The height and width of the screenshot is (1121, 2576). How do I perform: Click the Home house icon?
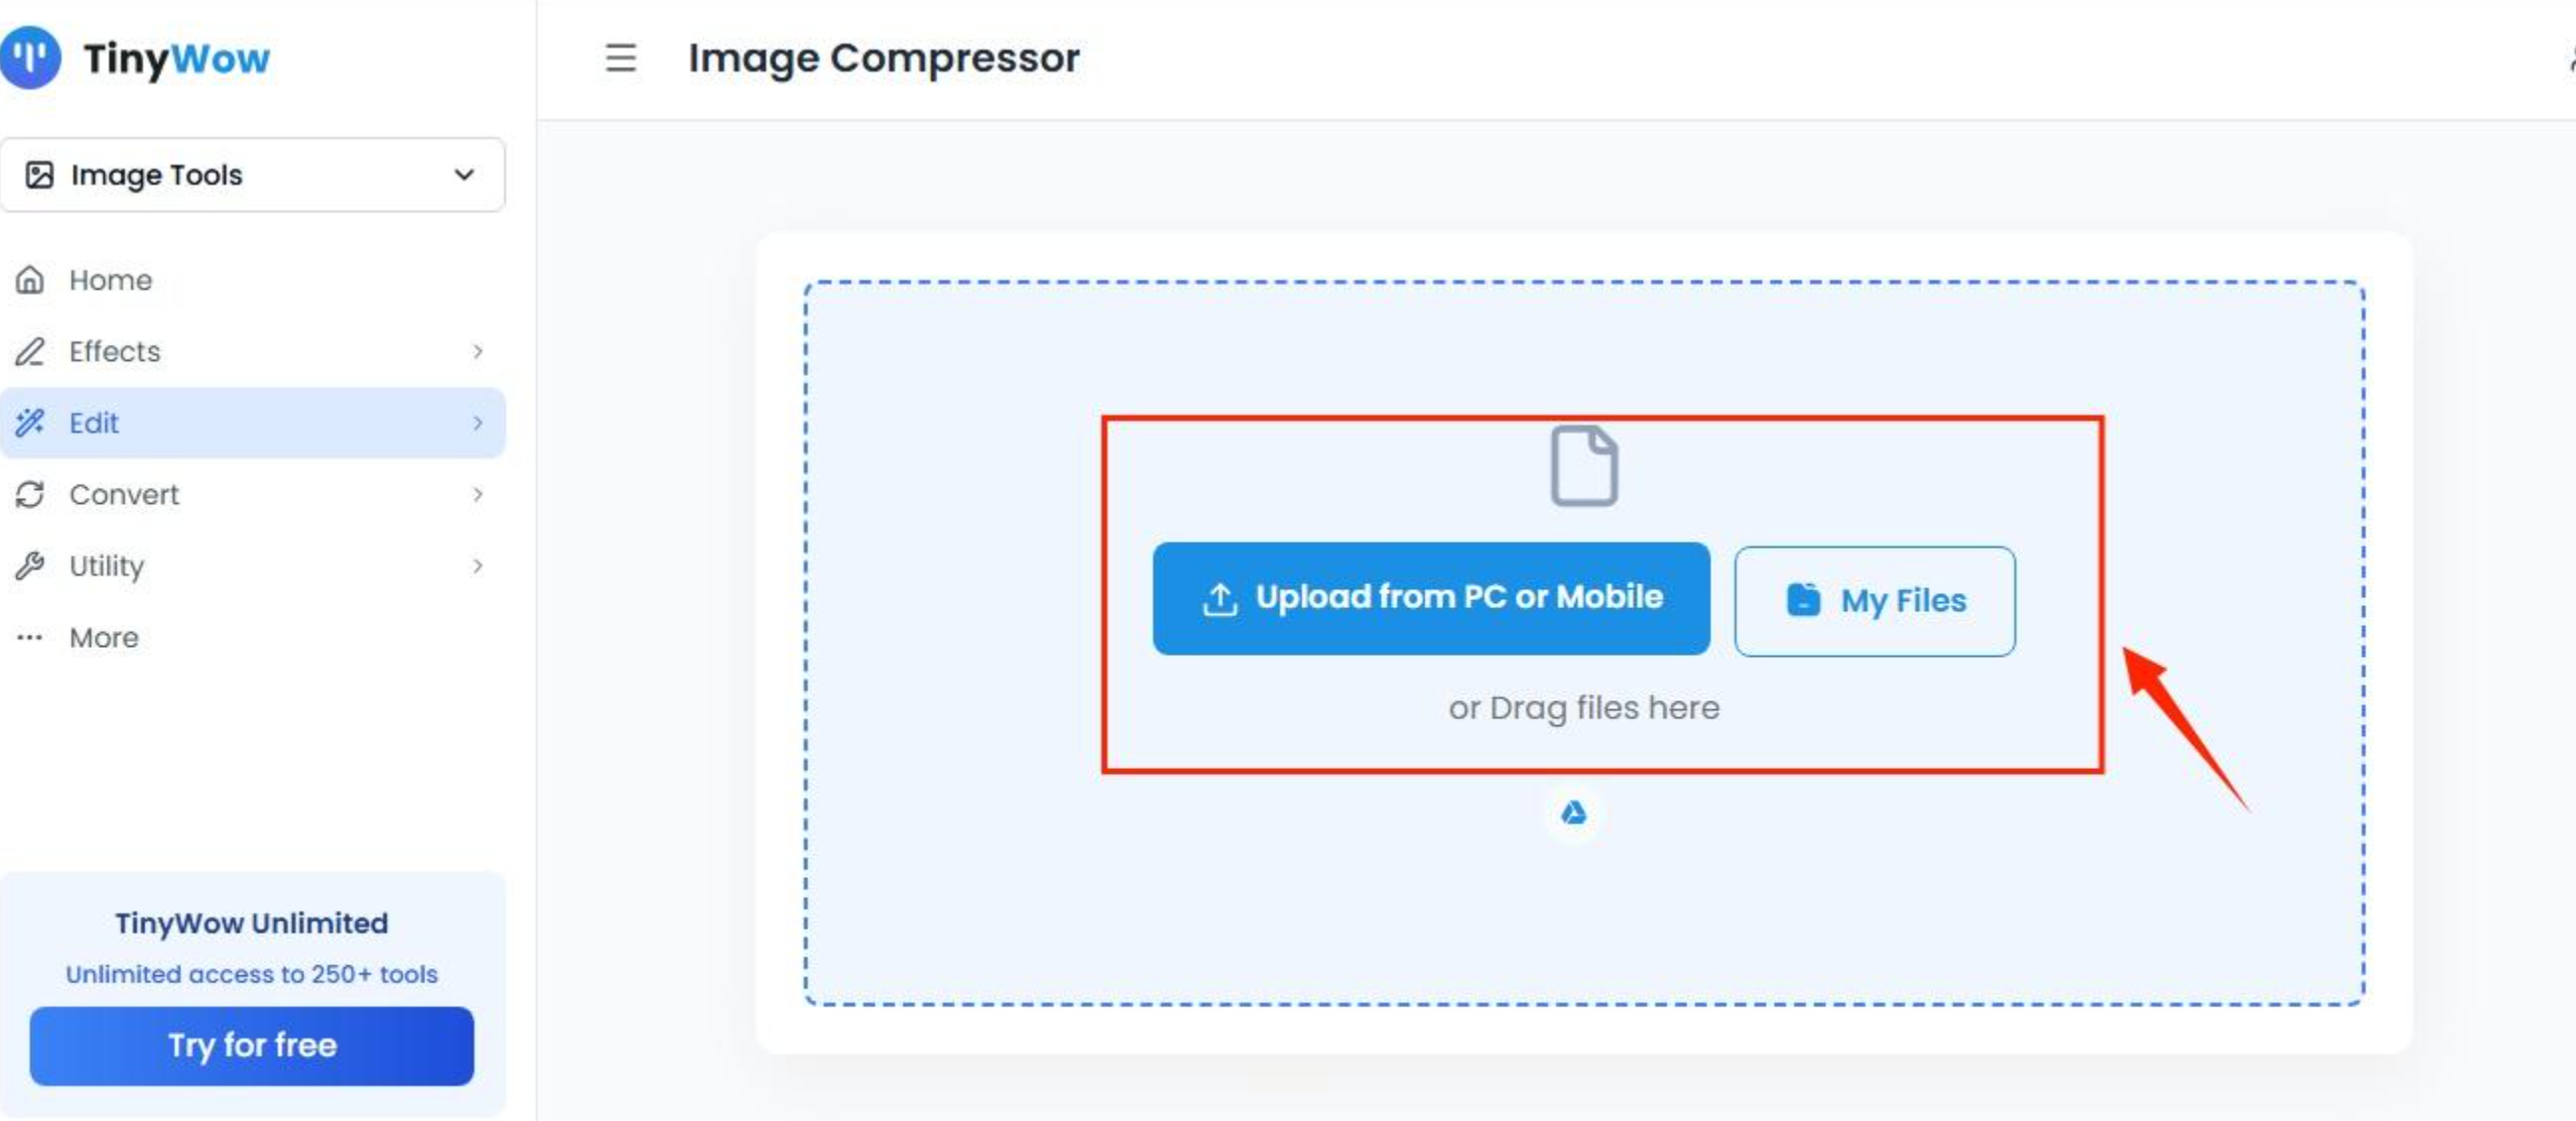tap(30, 280)
